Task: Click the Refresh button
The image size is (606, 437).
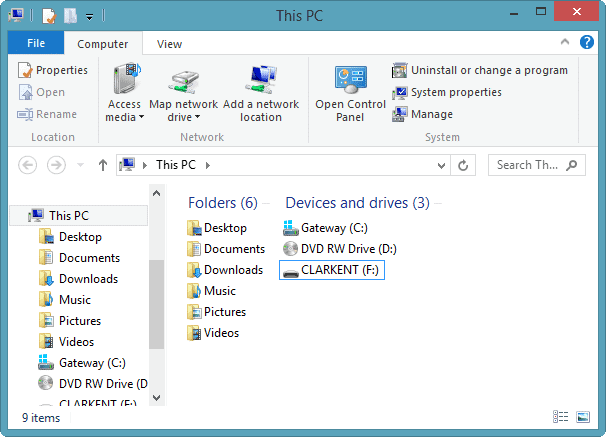Action: (463, 165)
